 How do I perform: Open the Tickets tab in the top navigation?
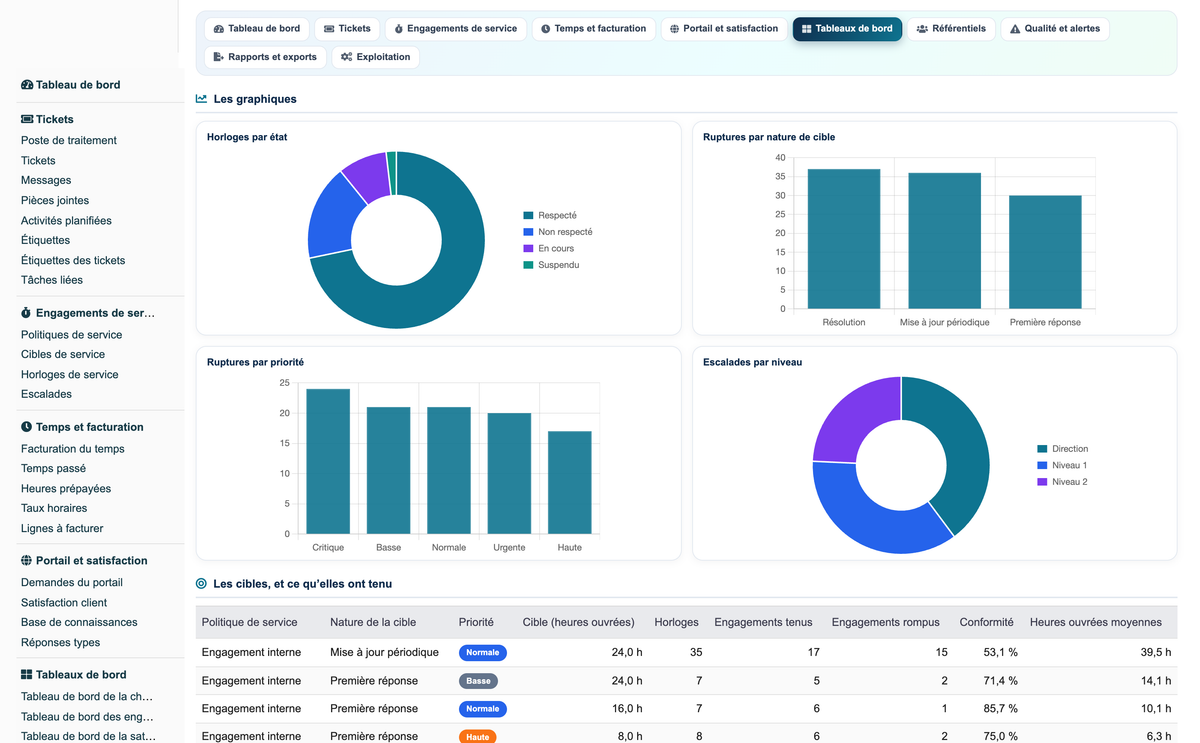pyautogui.click(x=347, y=29)
